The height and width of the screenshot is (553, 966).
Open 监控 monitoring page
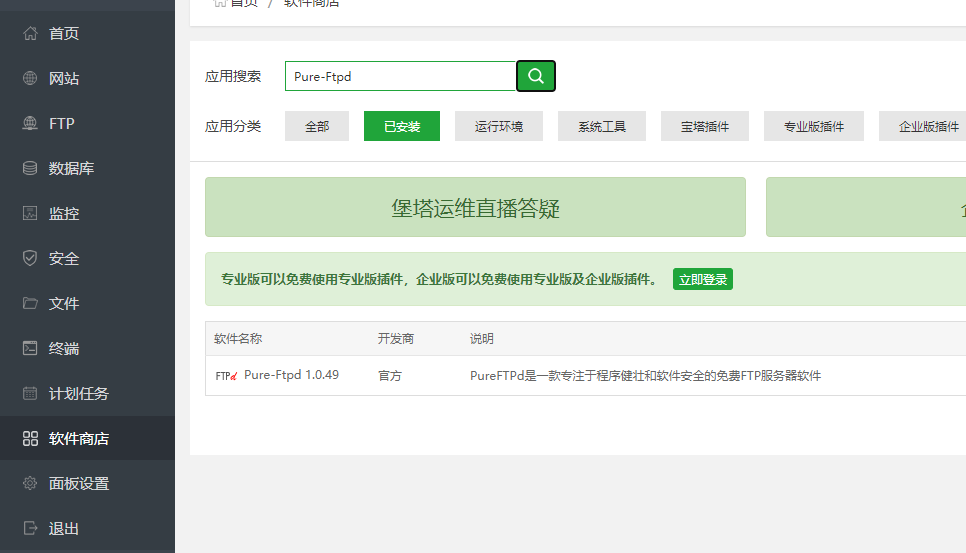87,213
